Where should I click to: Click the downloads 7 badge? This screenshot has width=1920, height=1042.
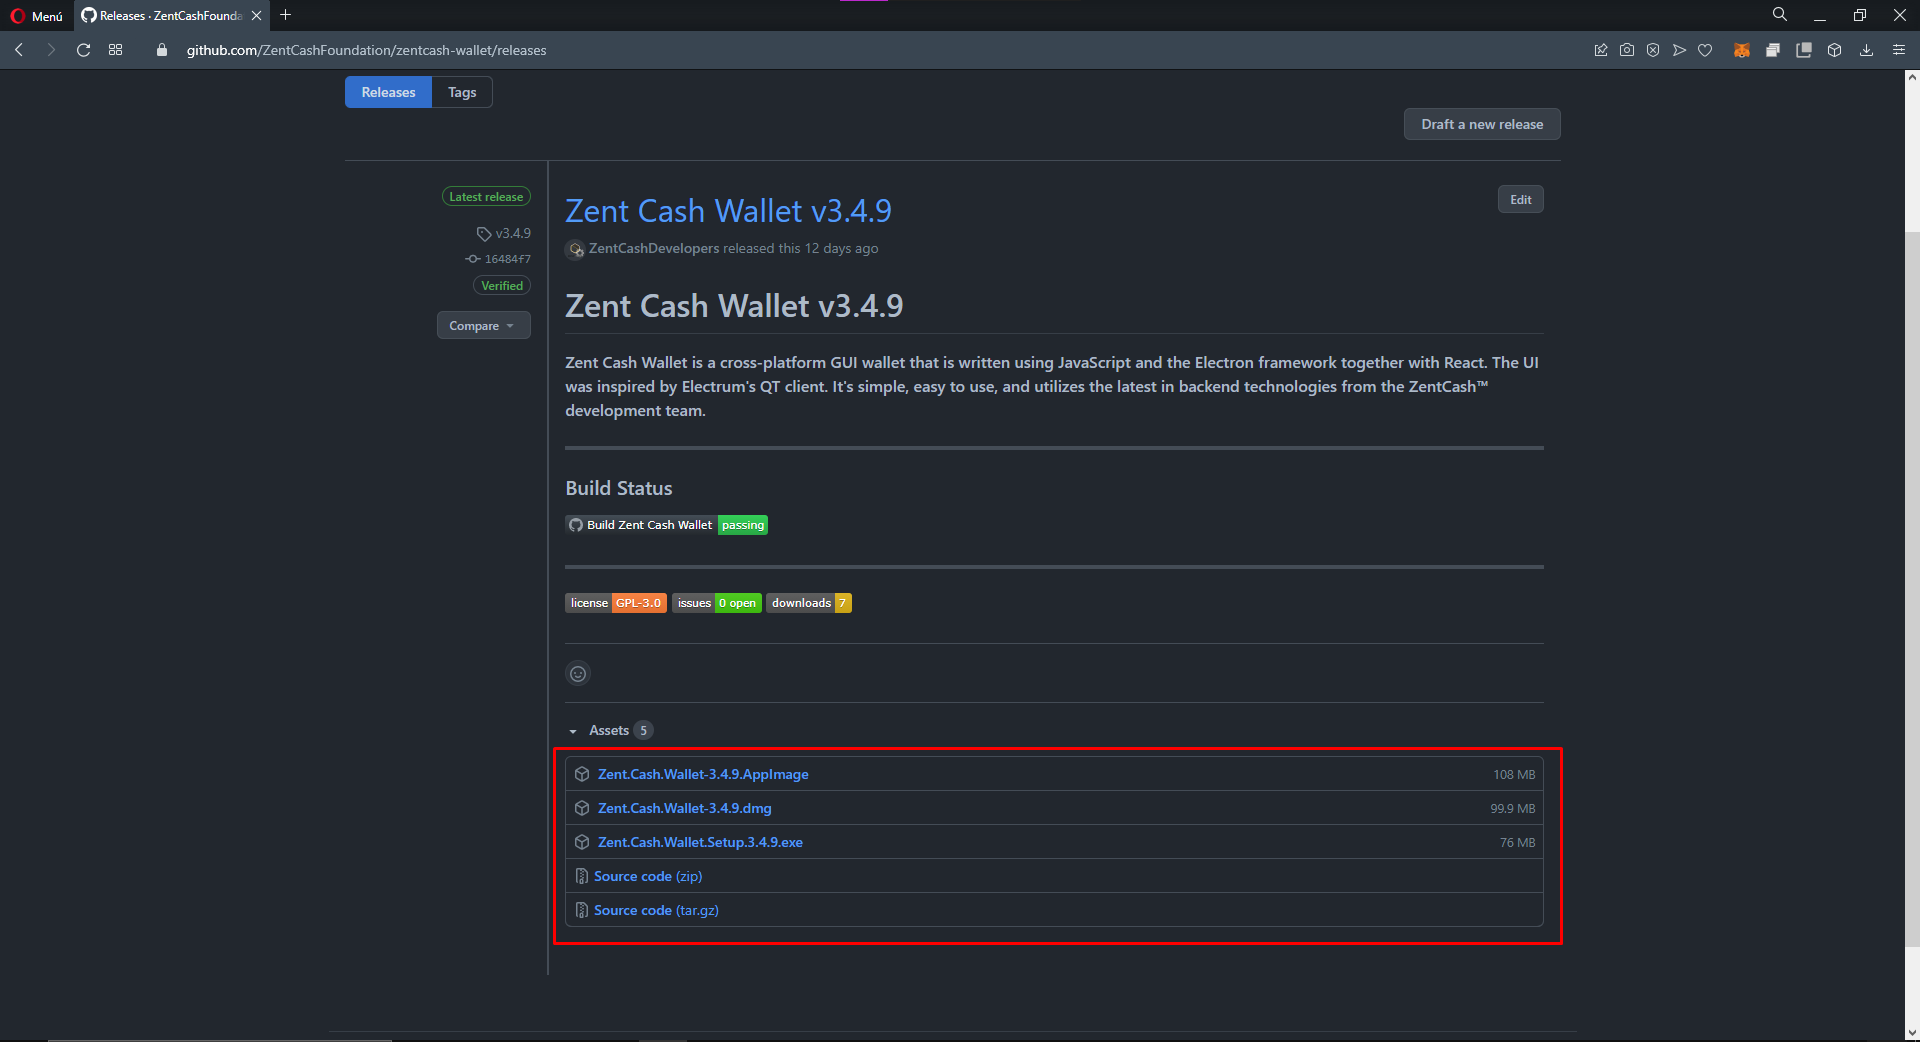click(x=809, y=603)
